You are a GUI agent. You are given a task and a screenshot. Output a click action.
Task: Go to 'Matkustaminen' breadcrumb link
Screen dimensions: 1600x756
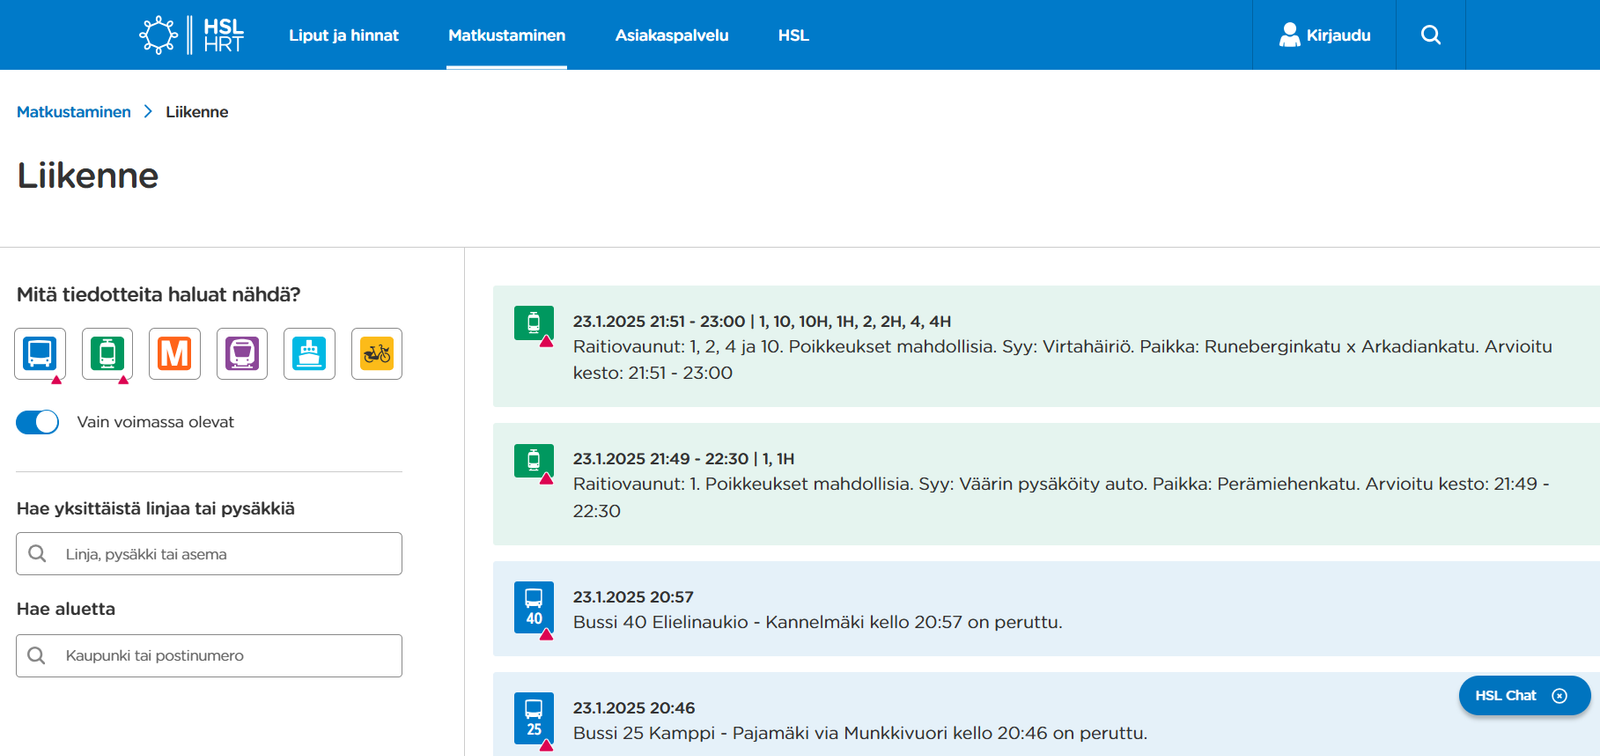(x=74, y=112)
